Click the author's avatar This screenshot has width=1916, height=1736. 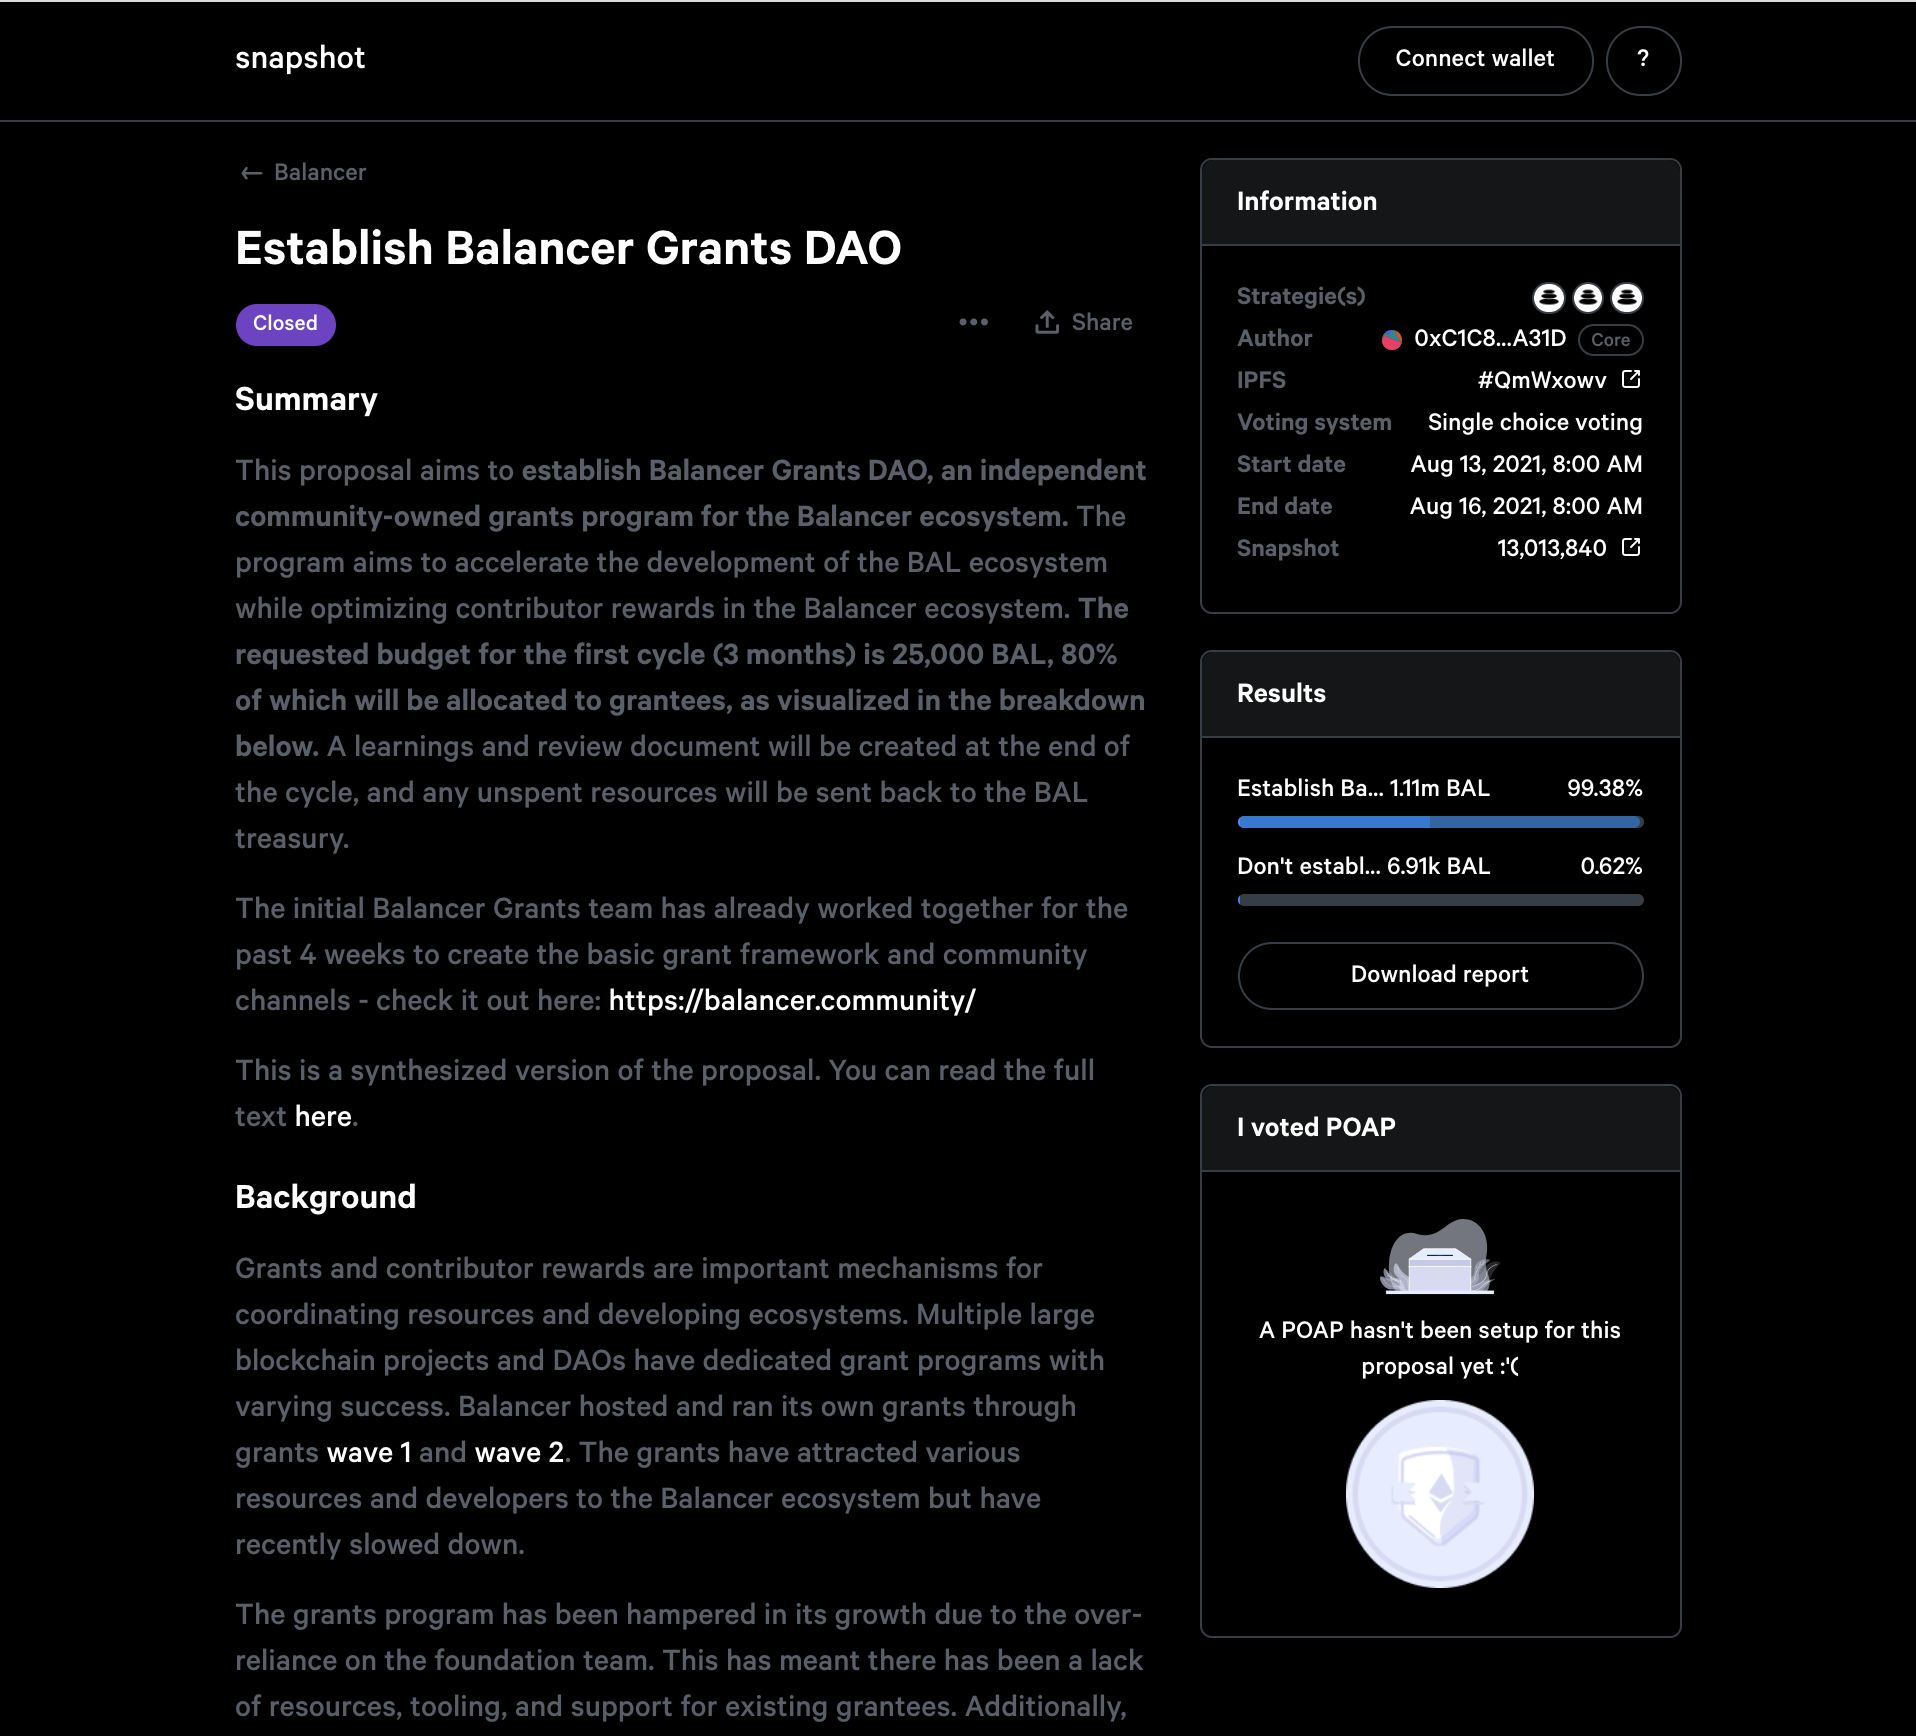tap(1391, 339)
